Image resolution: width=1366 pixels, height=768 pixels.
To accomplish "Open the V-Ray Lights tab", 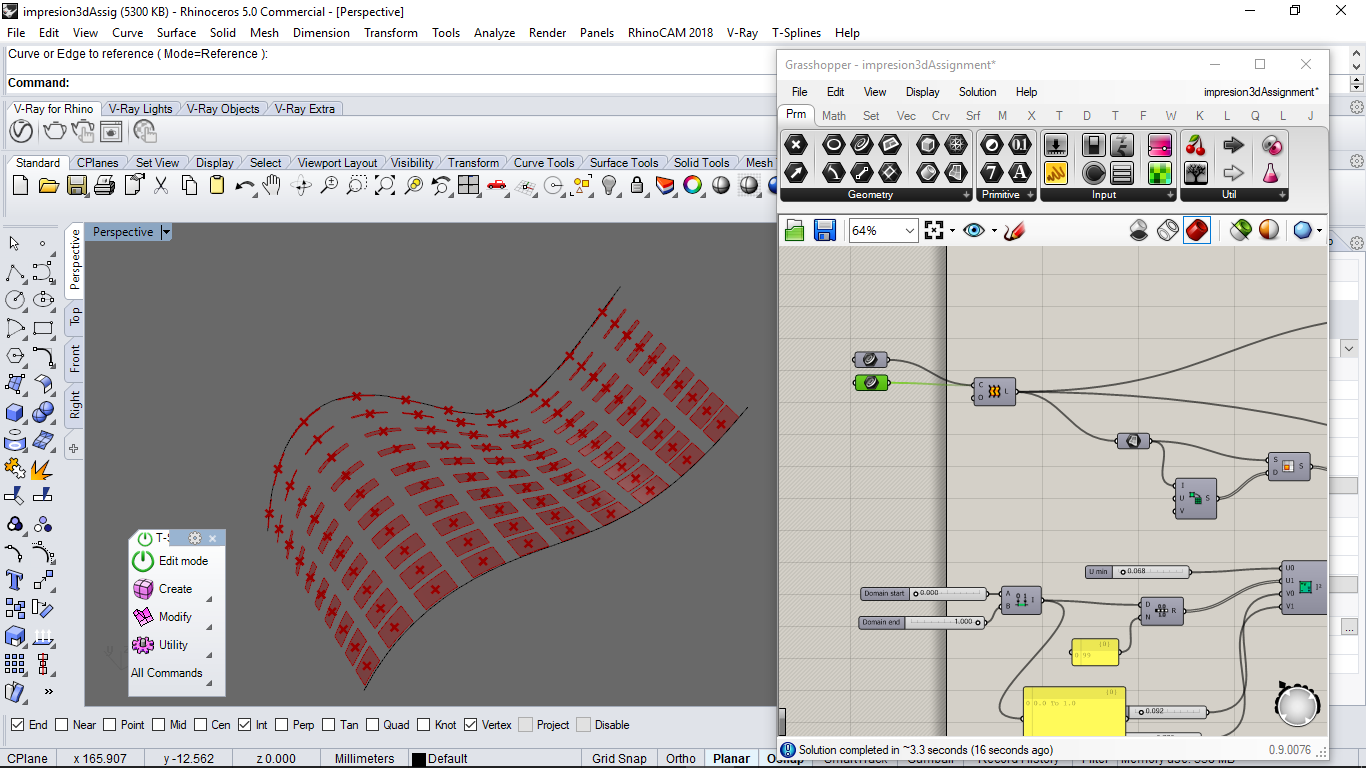I will (140, 109).
